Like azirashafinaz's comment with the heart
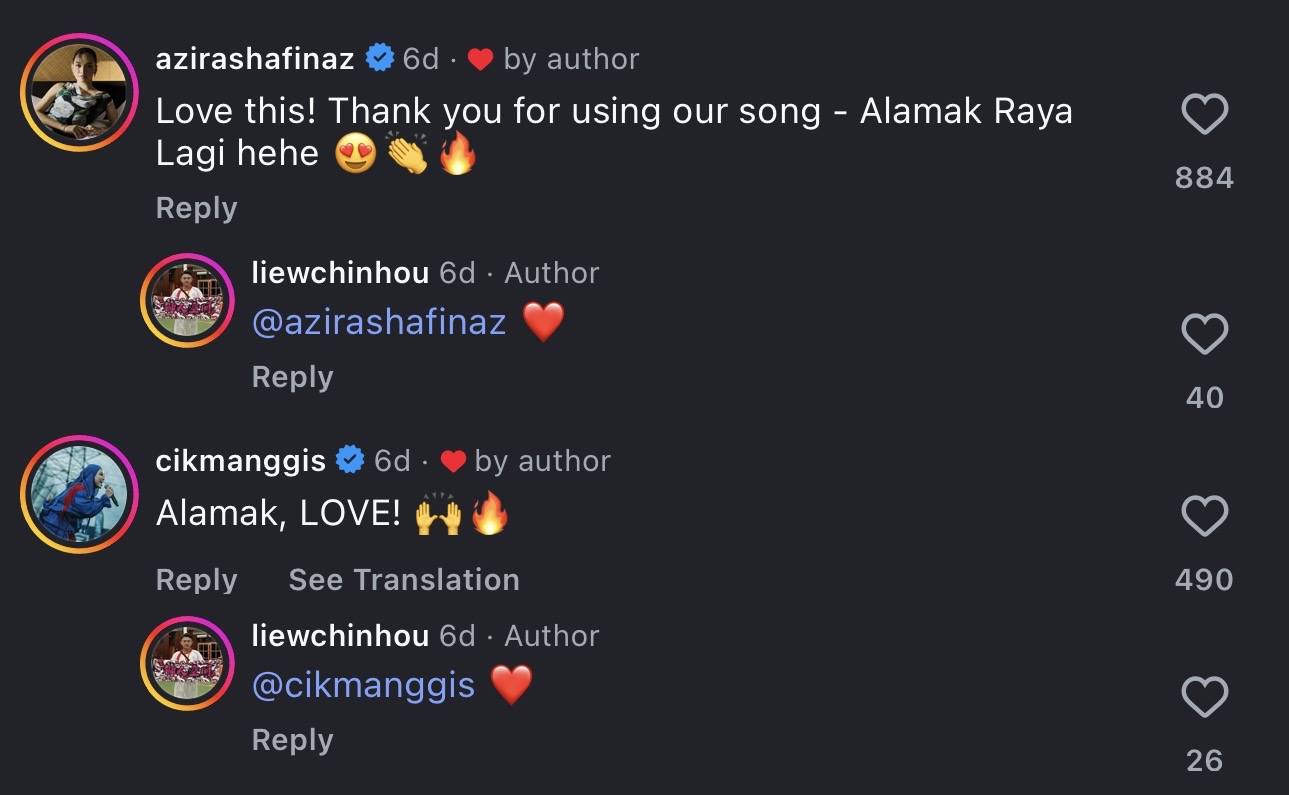The height and width of the screenshot is (795, 1289). pos(1204,116)
